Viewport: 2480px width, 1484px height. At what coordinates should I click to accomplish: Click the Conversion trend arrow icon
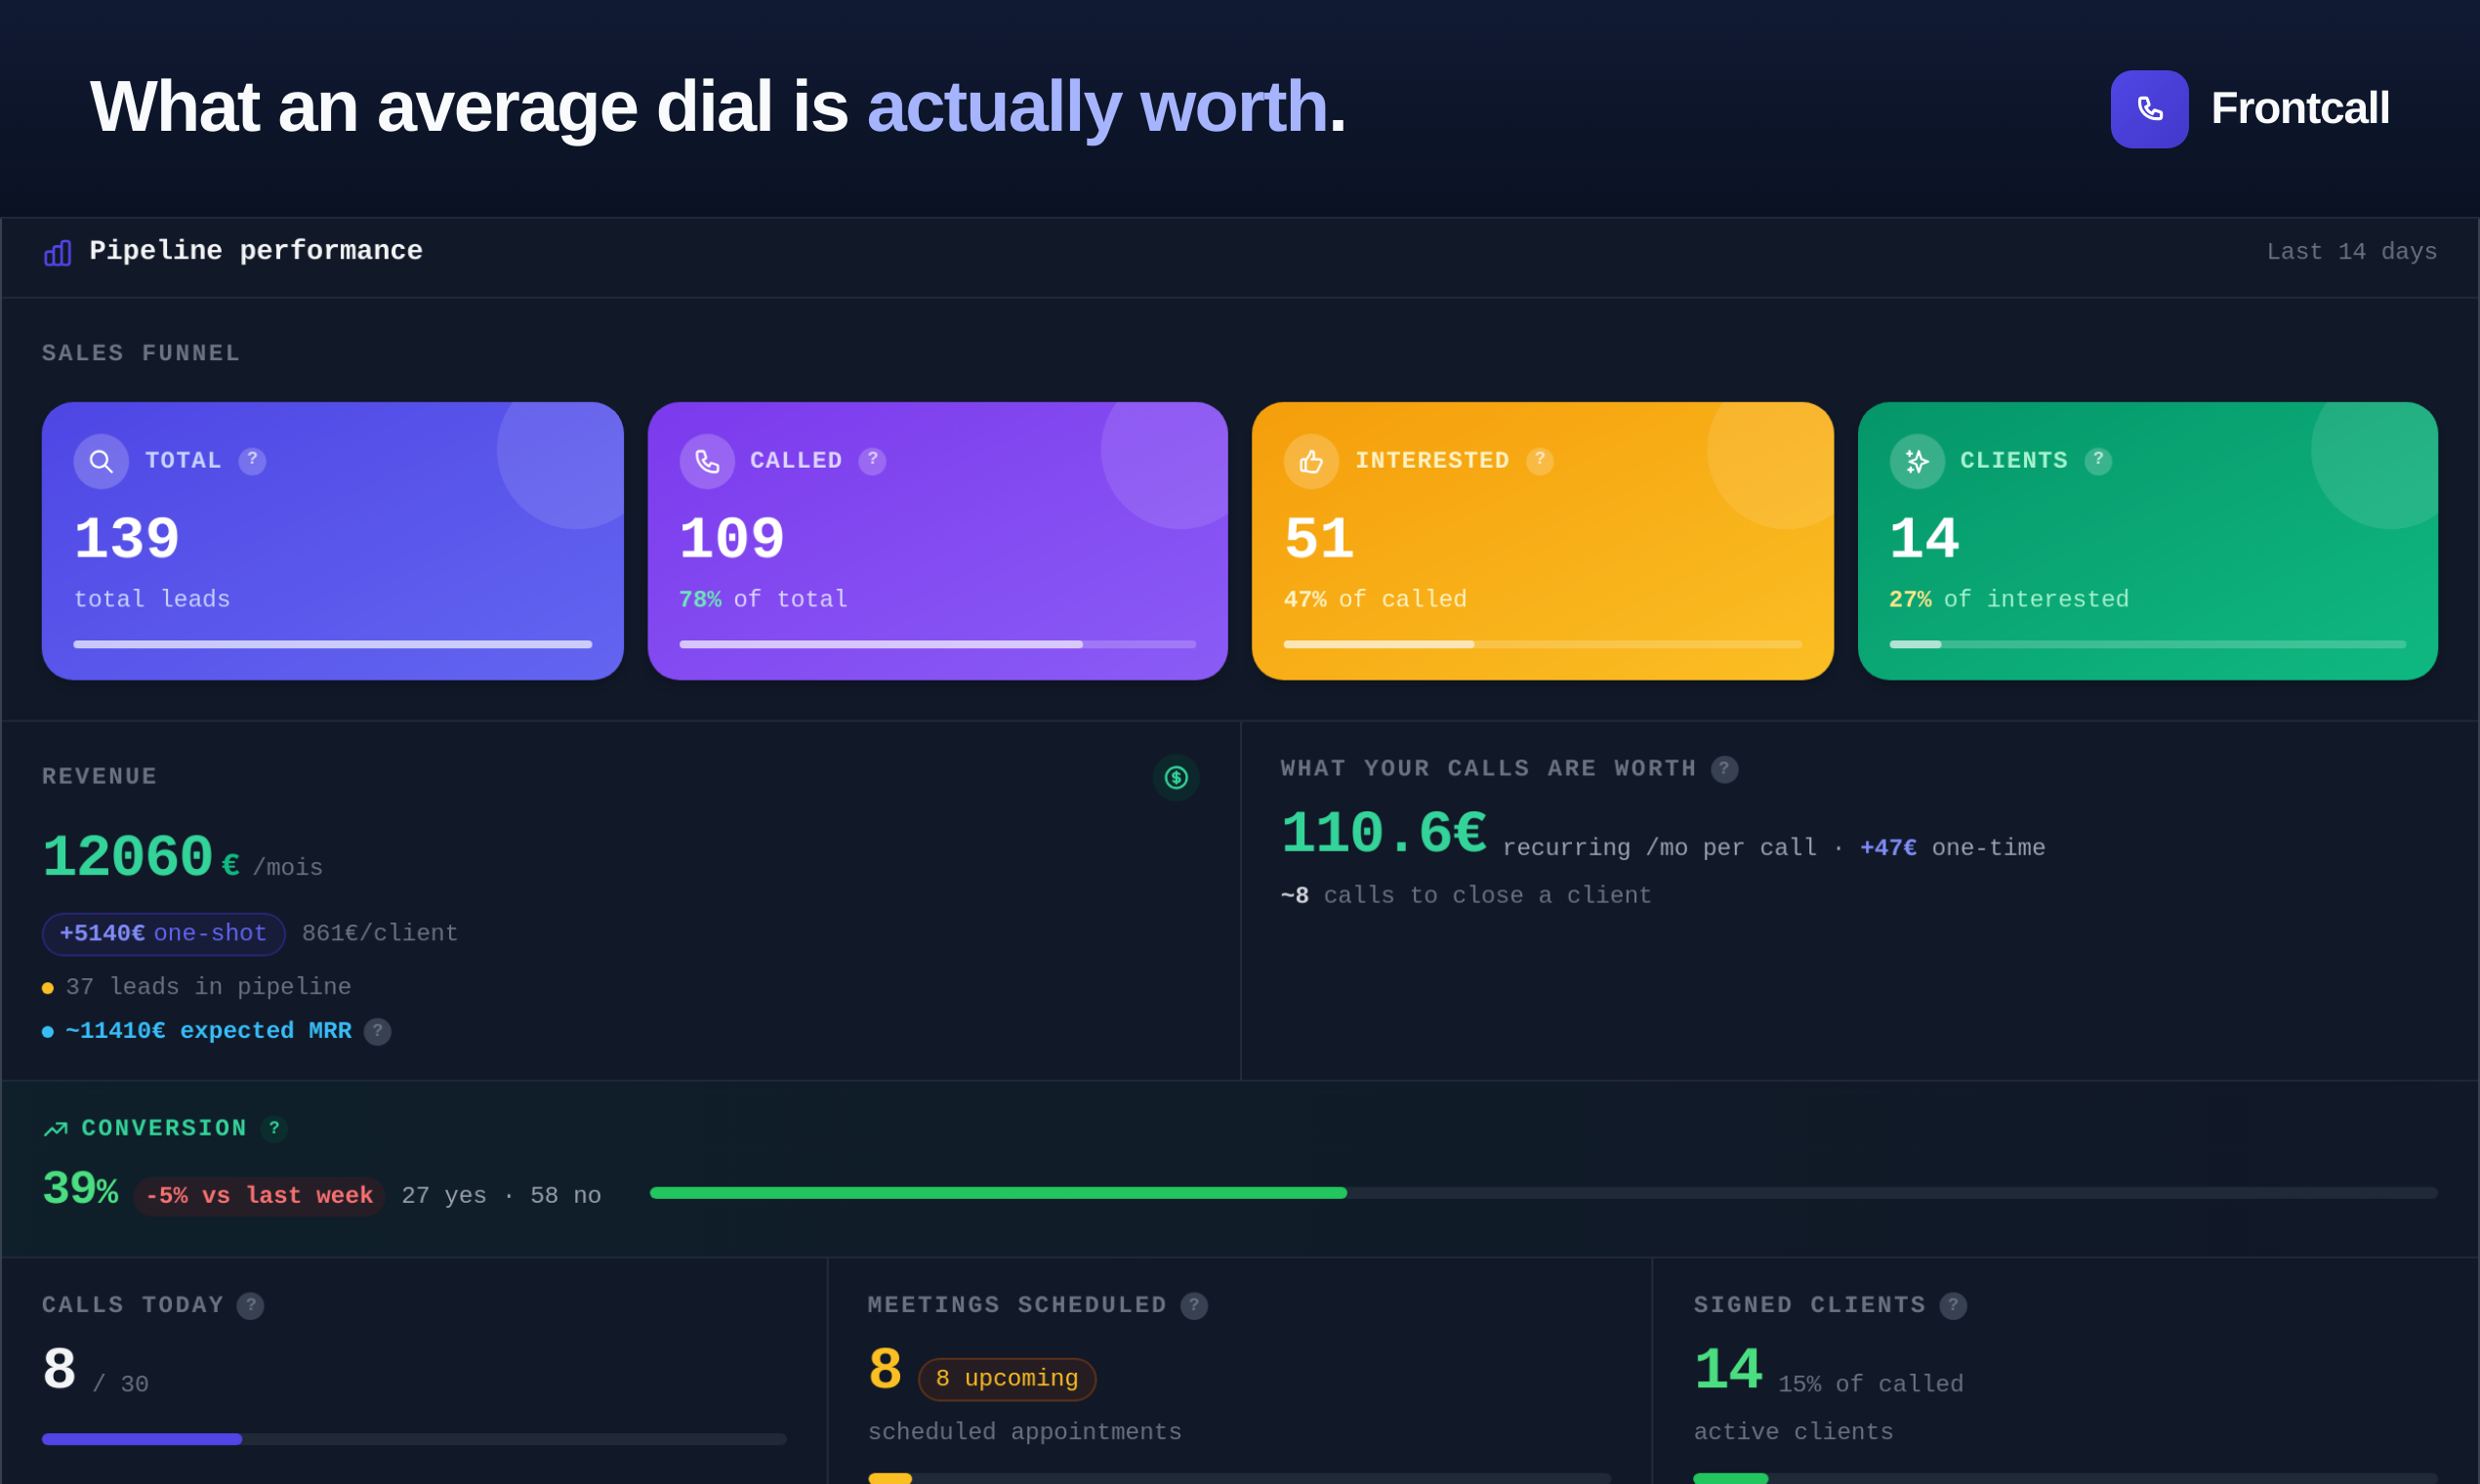(56, 1129)
